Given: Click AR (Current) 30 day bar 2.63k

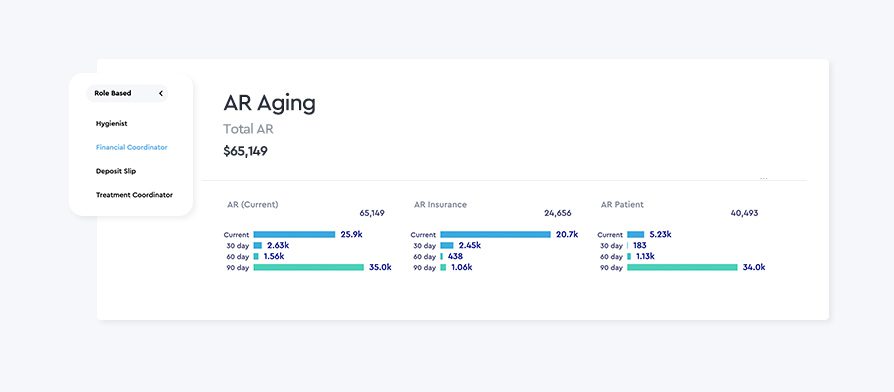Looking at the screenshot, I should pos(258,246).
